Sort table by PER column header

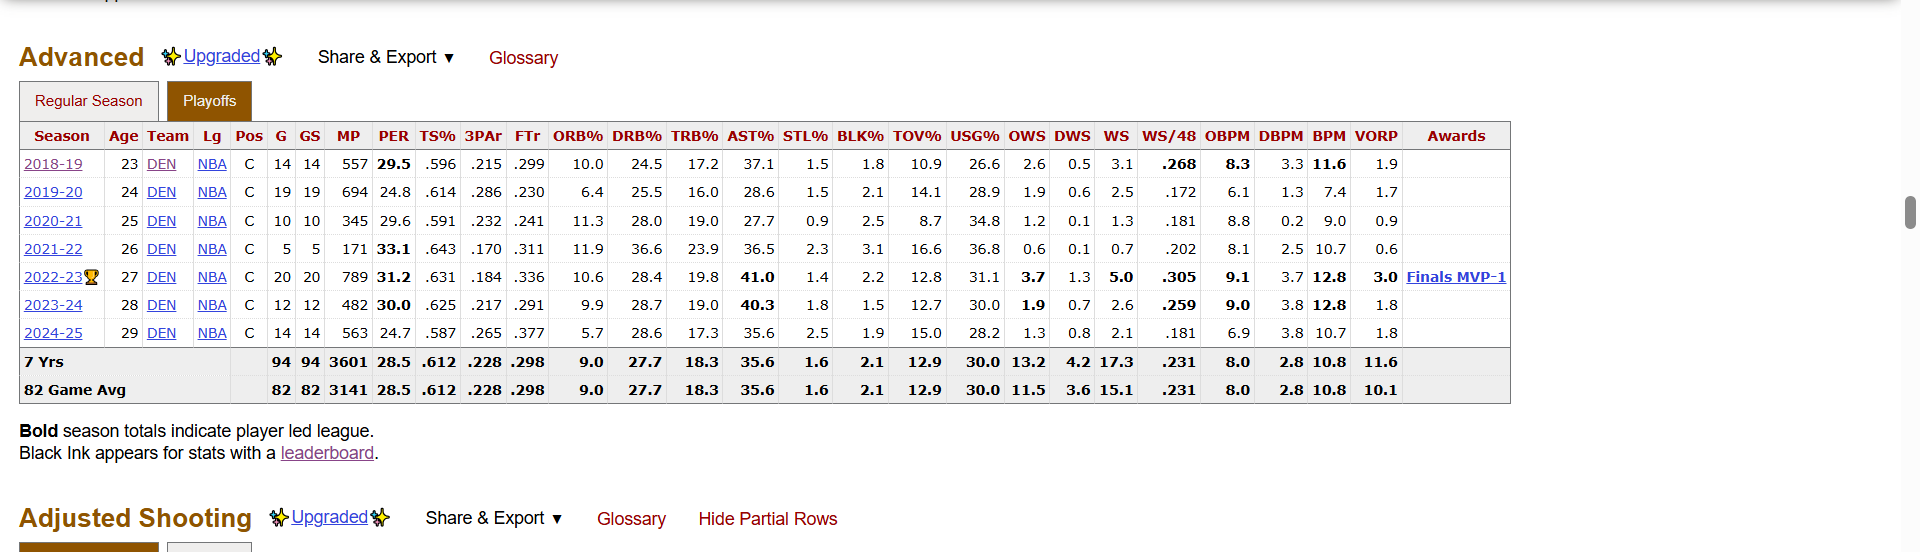(x=393, y=136)
